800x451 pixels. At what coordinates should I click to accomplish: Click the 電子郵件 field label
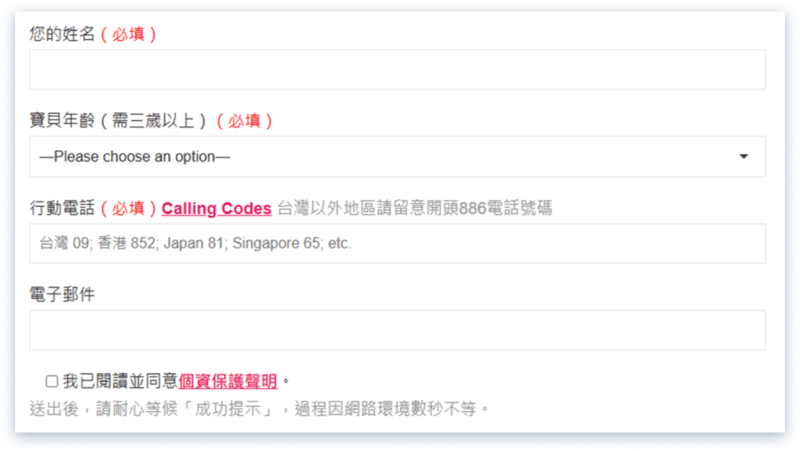pos(62,295)
